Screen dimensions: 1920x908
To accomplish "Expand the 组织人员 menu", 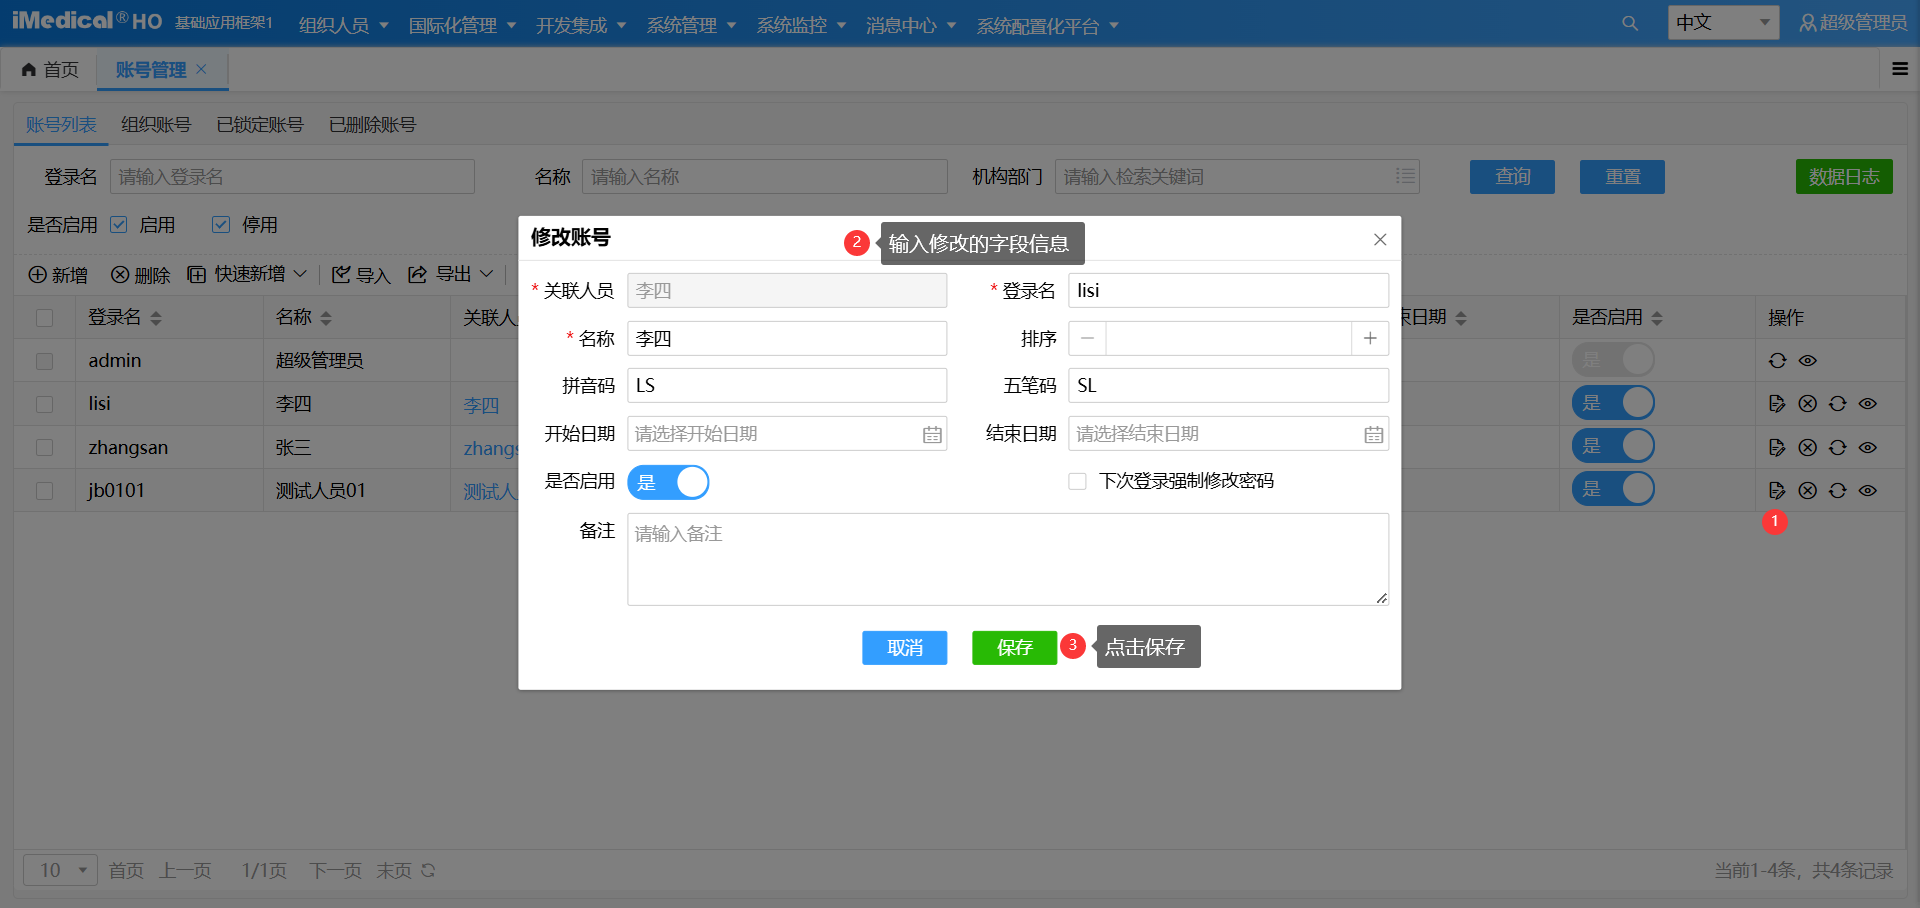I will click(343, 25).
